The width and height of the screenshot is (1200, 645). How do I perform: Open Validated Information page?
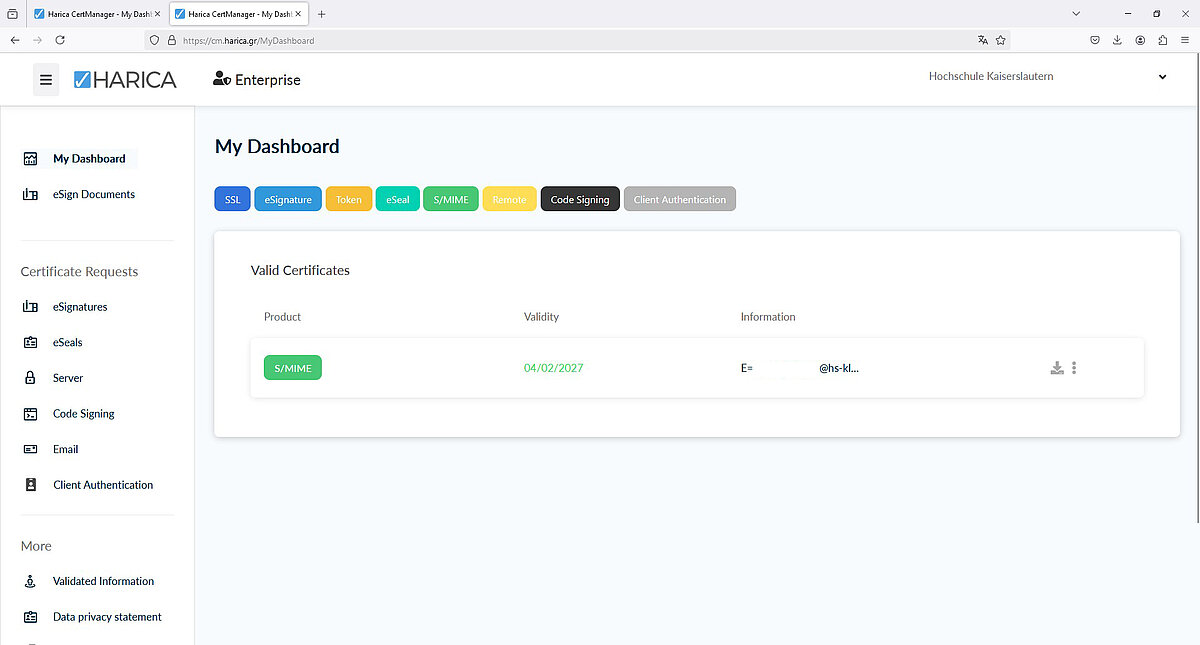pos(103,581)
